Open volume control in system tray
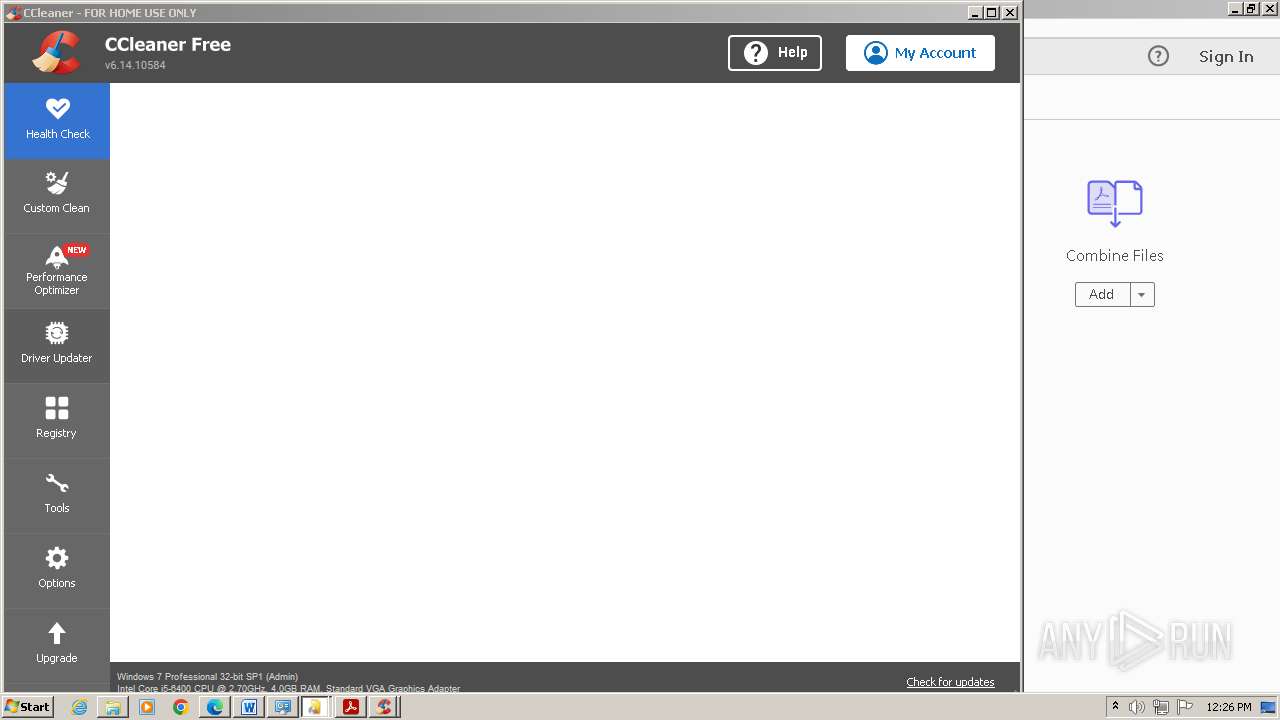 (x=1137, y=707)
